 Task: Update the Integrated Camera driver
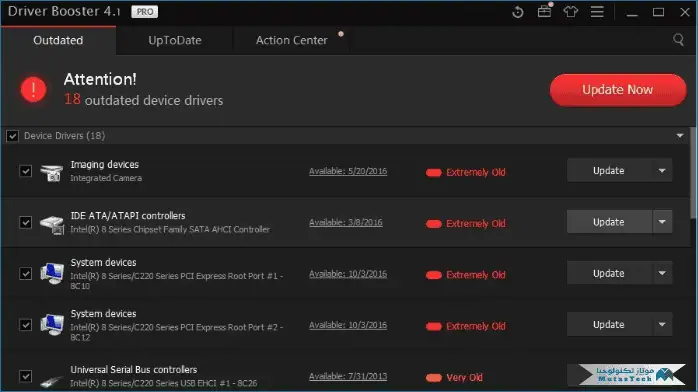point(609,171)
